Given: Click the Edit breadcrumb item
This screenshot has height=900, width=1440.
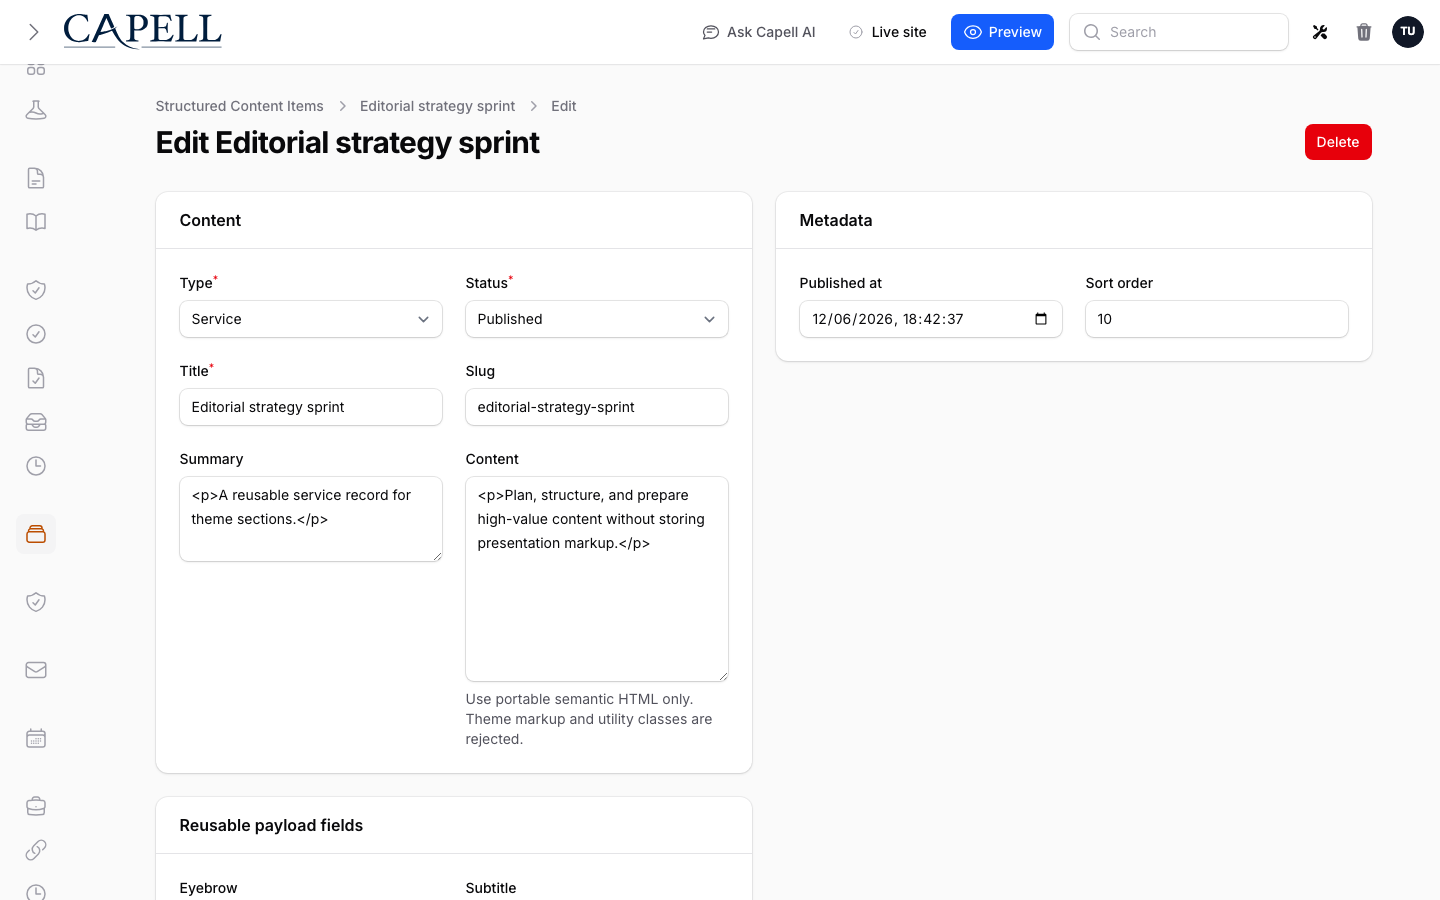Looking at the screenshot, I should 564,106.
